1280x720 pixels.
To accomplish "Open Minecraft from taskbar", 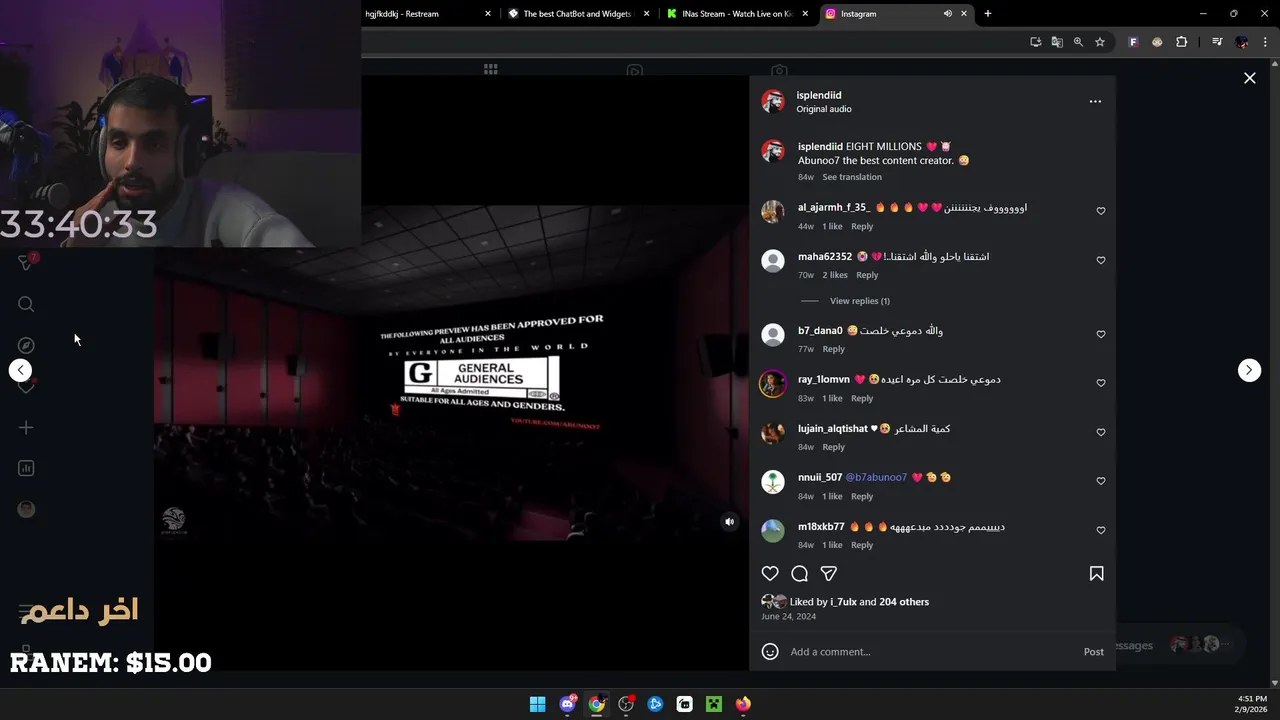I will [x=714, y=704].
